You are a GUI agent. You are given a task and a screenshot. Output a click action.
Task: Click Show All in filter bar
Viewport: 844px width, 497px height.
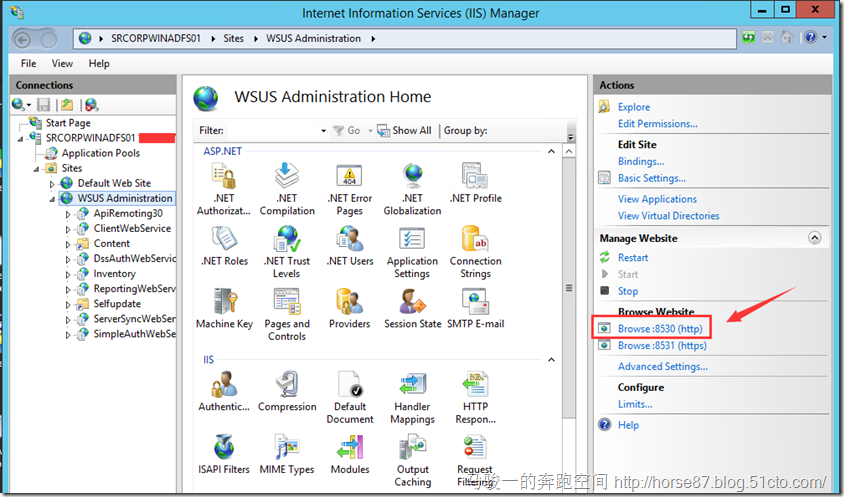point(405,130)
